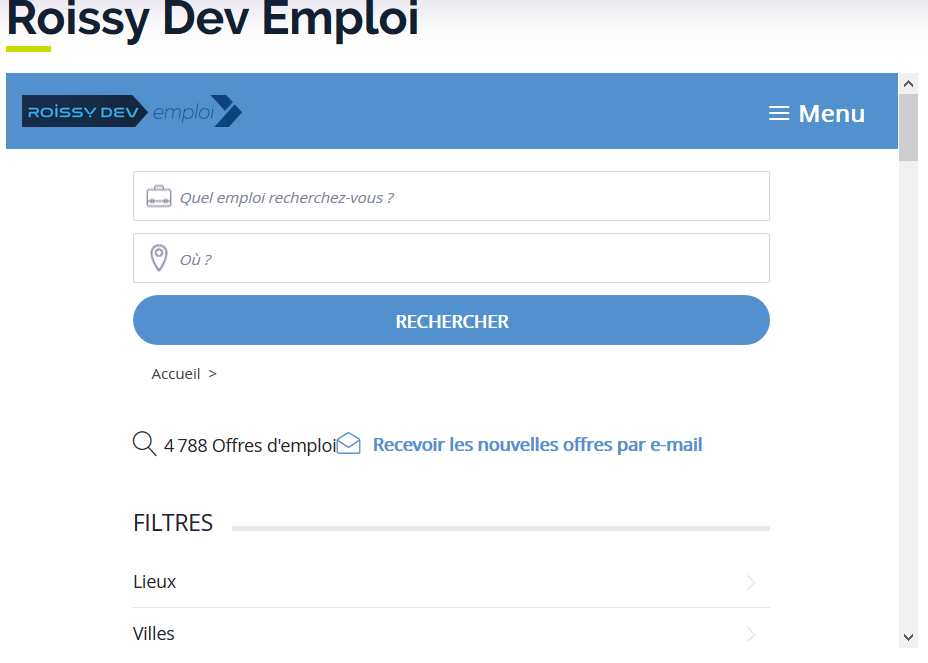Click the location pin icon
Screen dimensions: 928x663
[159, 258]
